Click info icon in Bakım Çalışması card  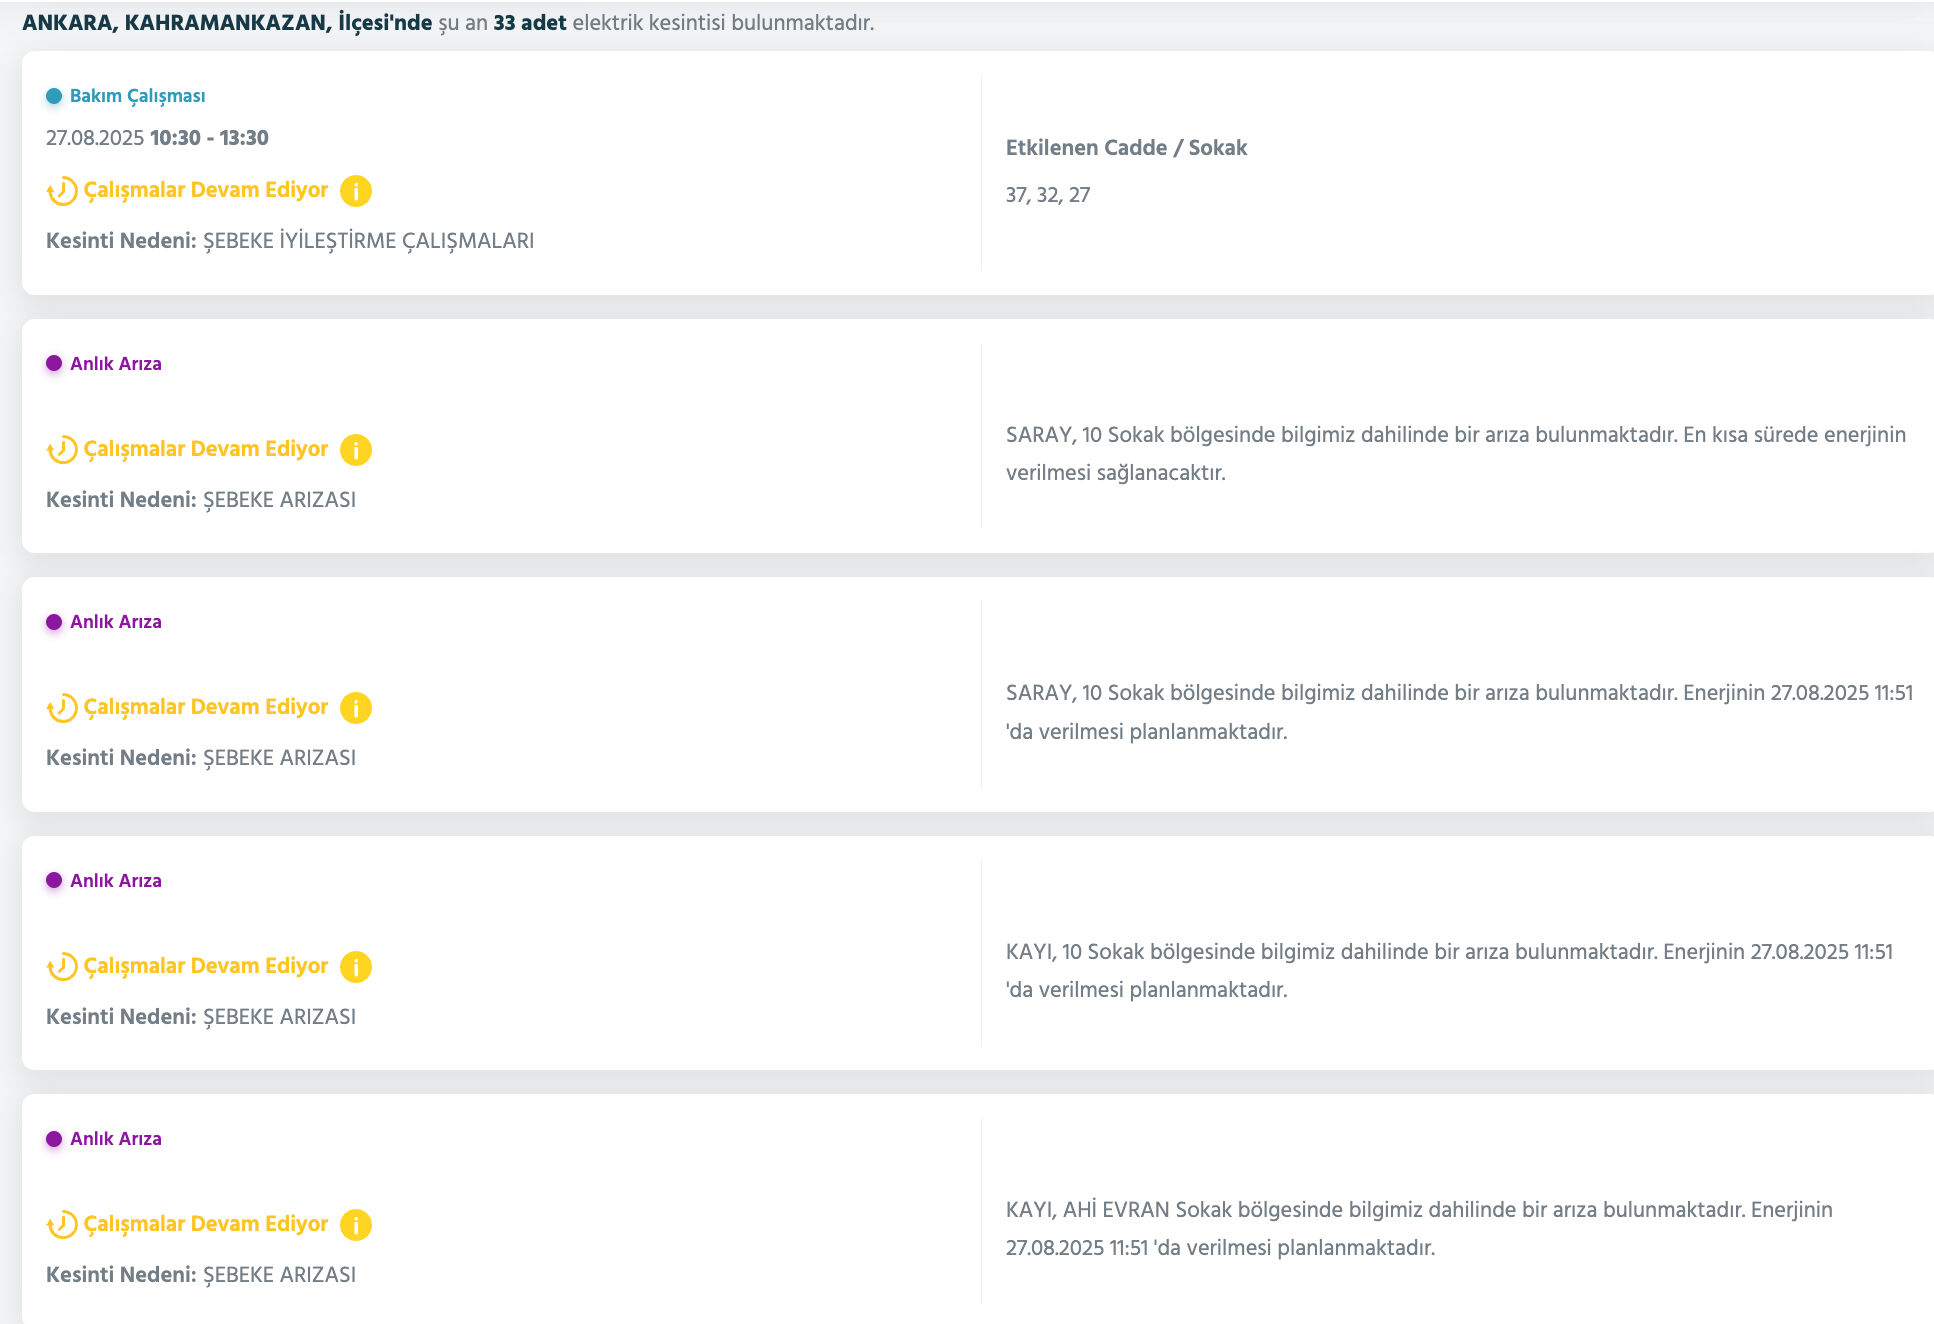point(355,190)
